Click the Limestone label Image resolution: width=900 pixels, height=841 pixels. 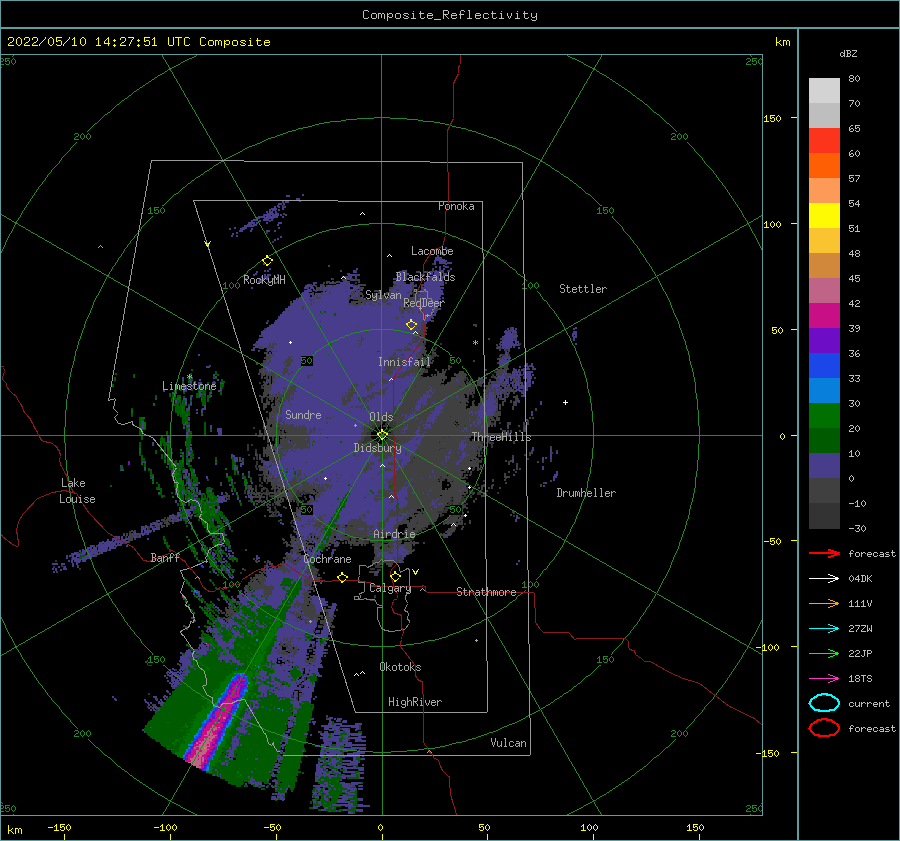[x=189, y=386]
